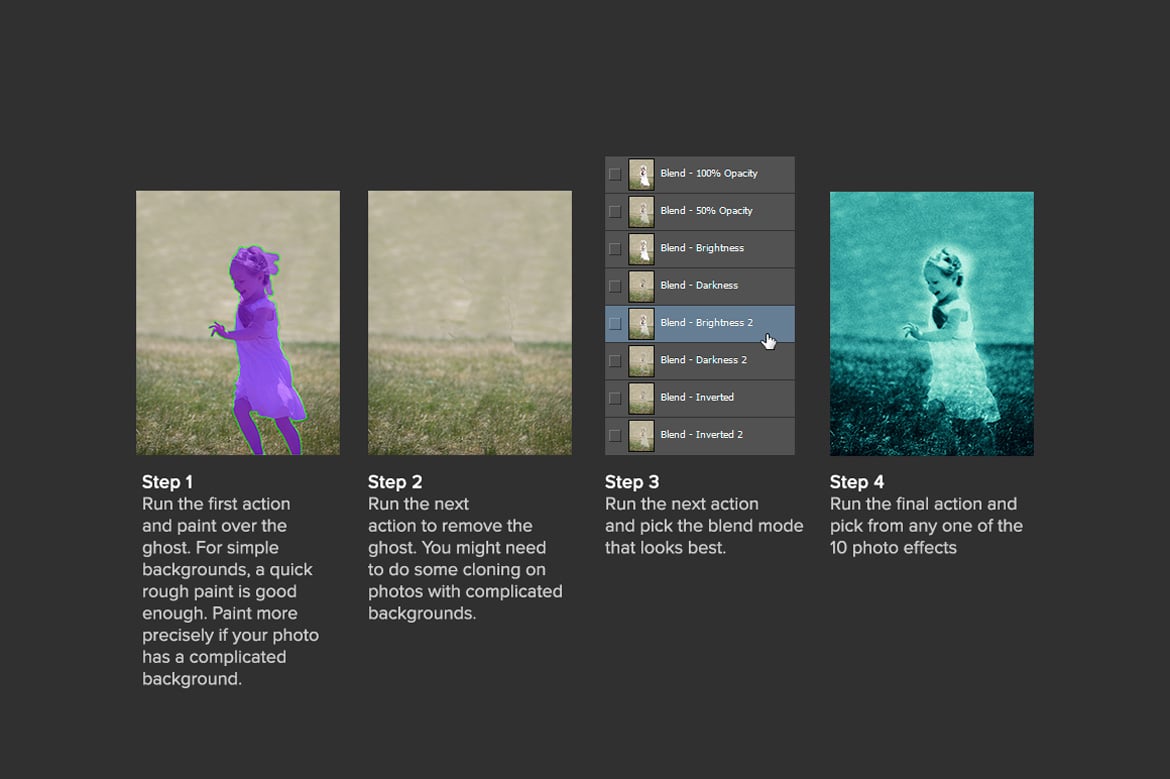Click thumbnail of Blend - Brightness
Viewport: 1170px width, 779px height.
point(641,248)
